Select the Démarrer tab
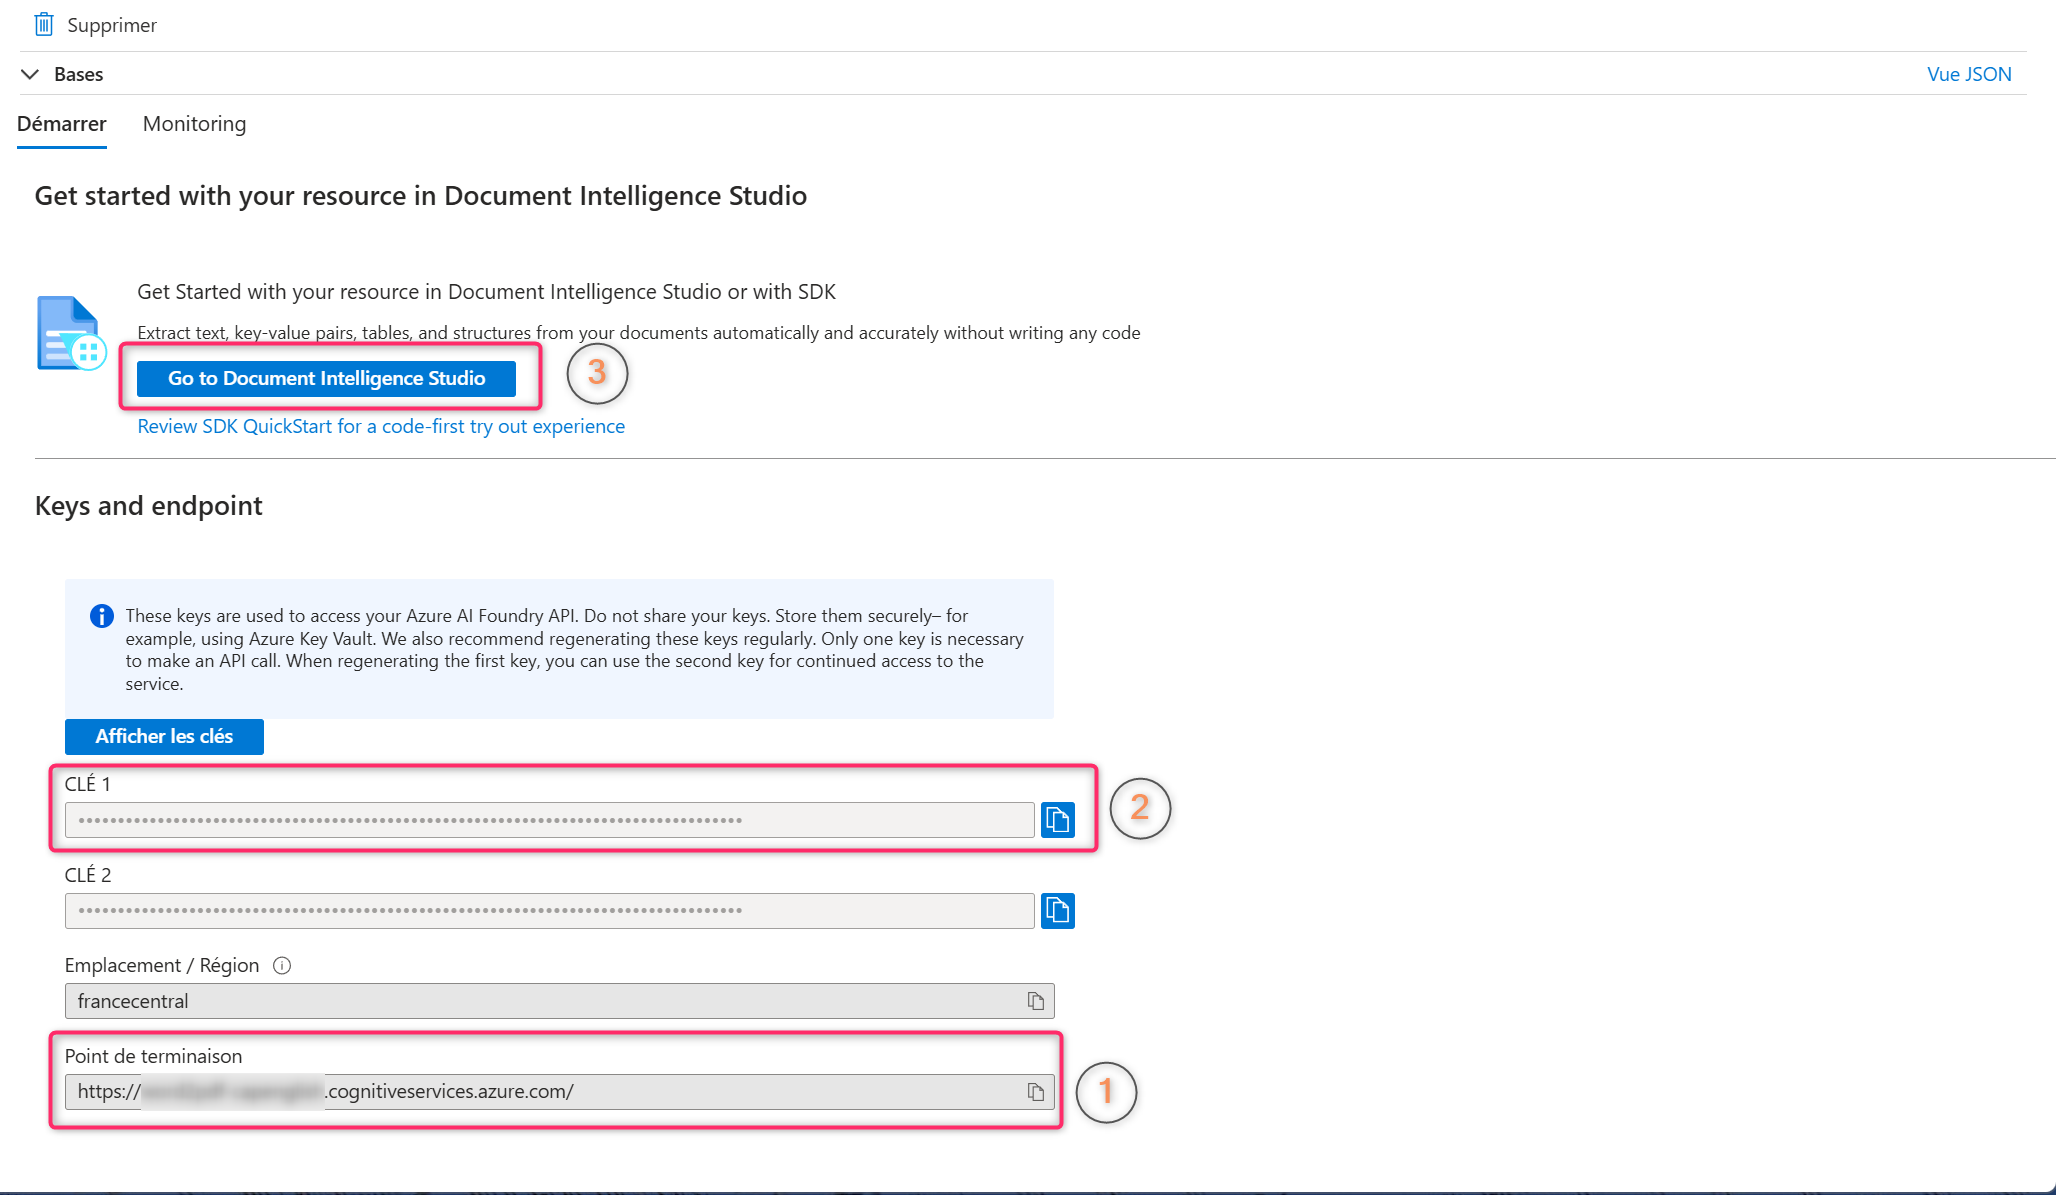Image resolution: width=2056 pixels, height=1195 pixels. click(62, 123)
